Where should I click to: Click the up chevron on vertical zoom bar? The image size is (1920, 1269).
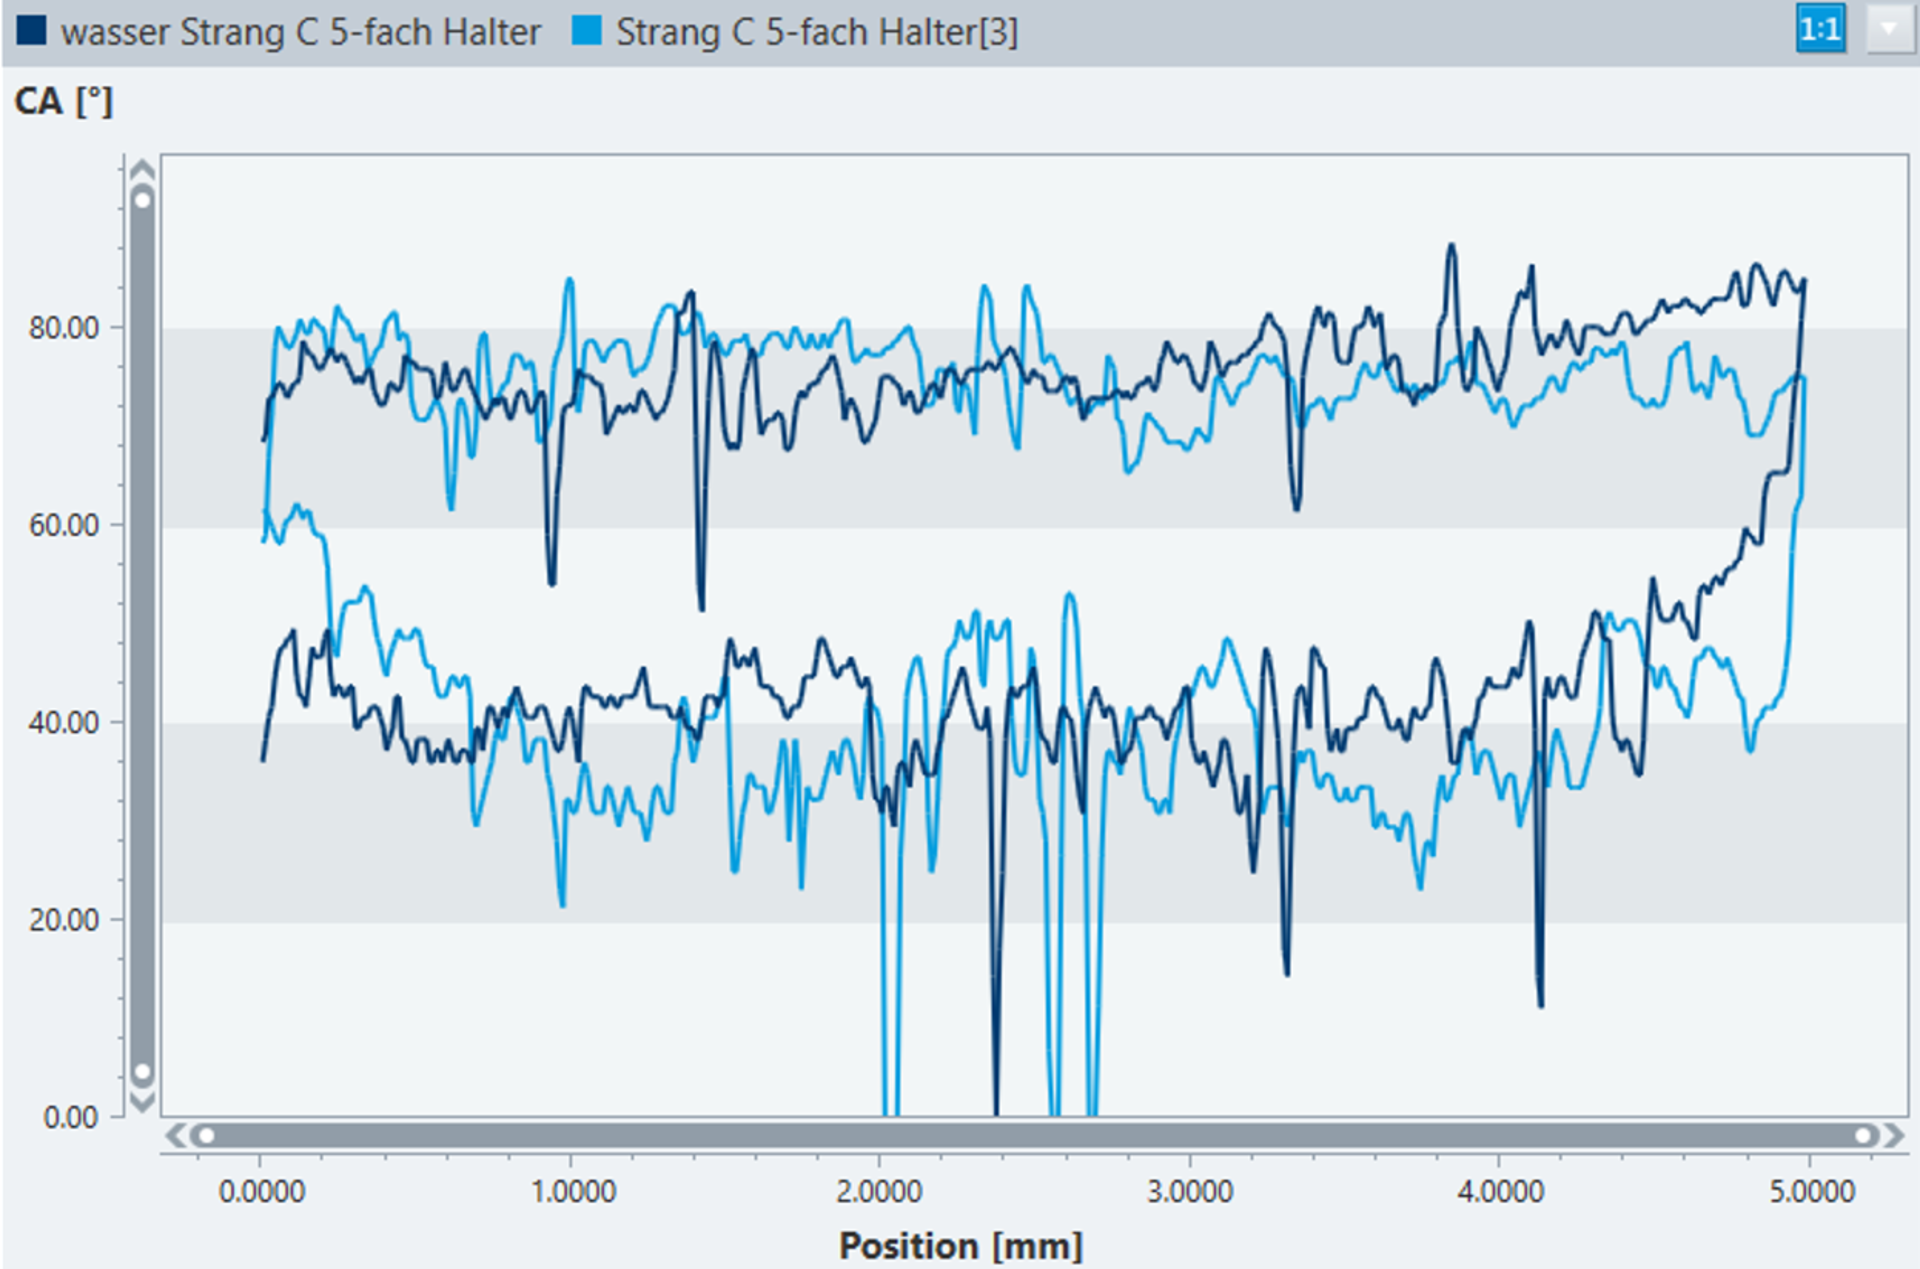pos(142,169)
